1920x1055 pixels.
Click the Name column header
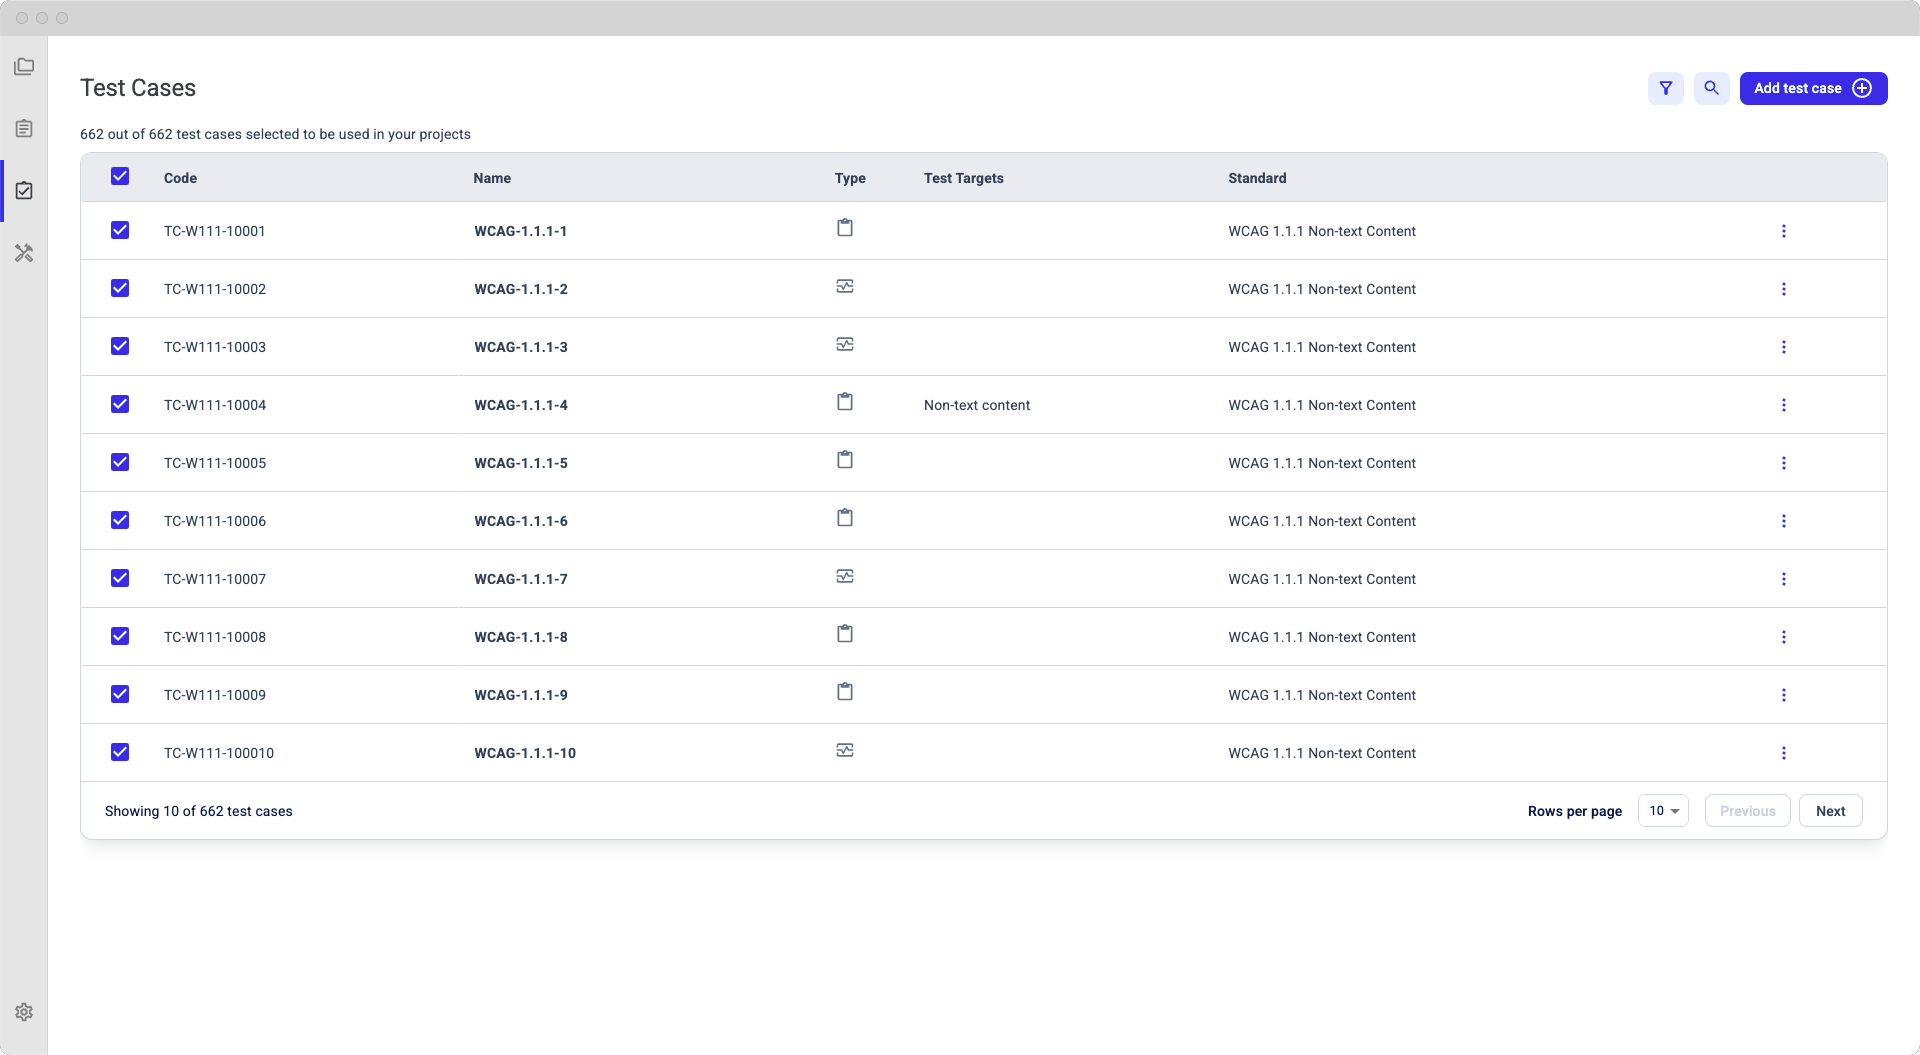point(492,178)
